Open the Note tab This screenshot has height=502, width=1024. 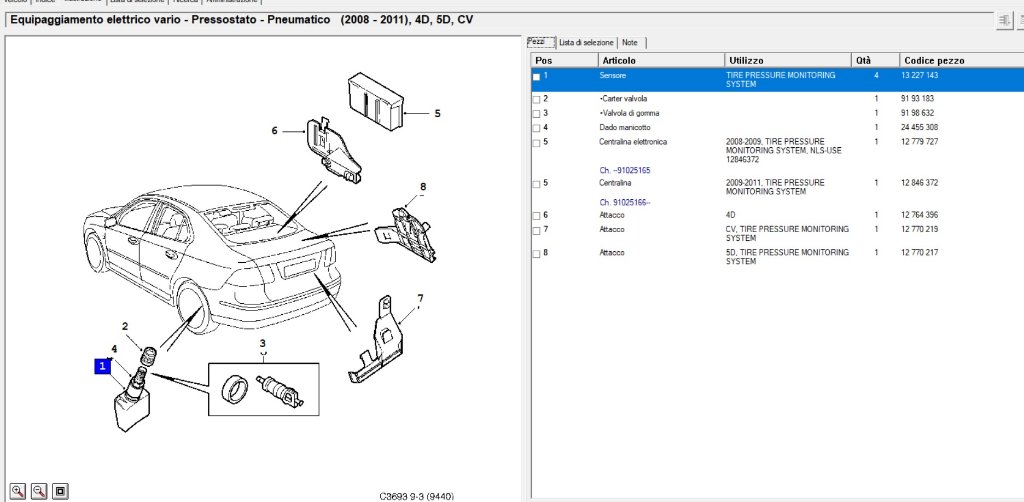point(631,42)
